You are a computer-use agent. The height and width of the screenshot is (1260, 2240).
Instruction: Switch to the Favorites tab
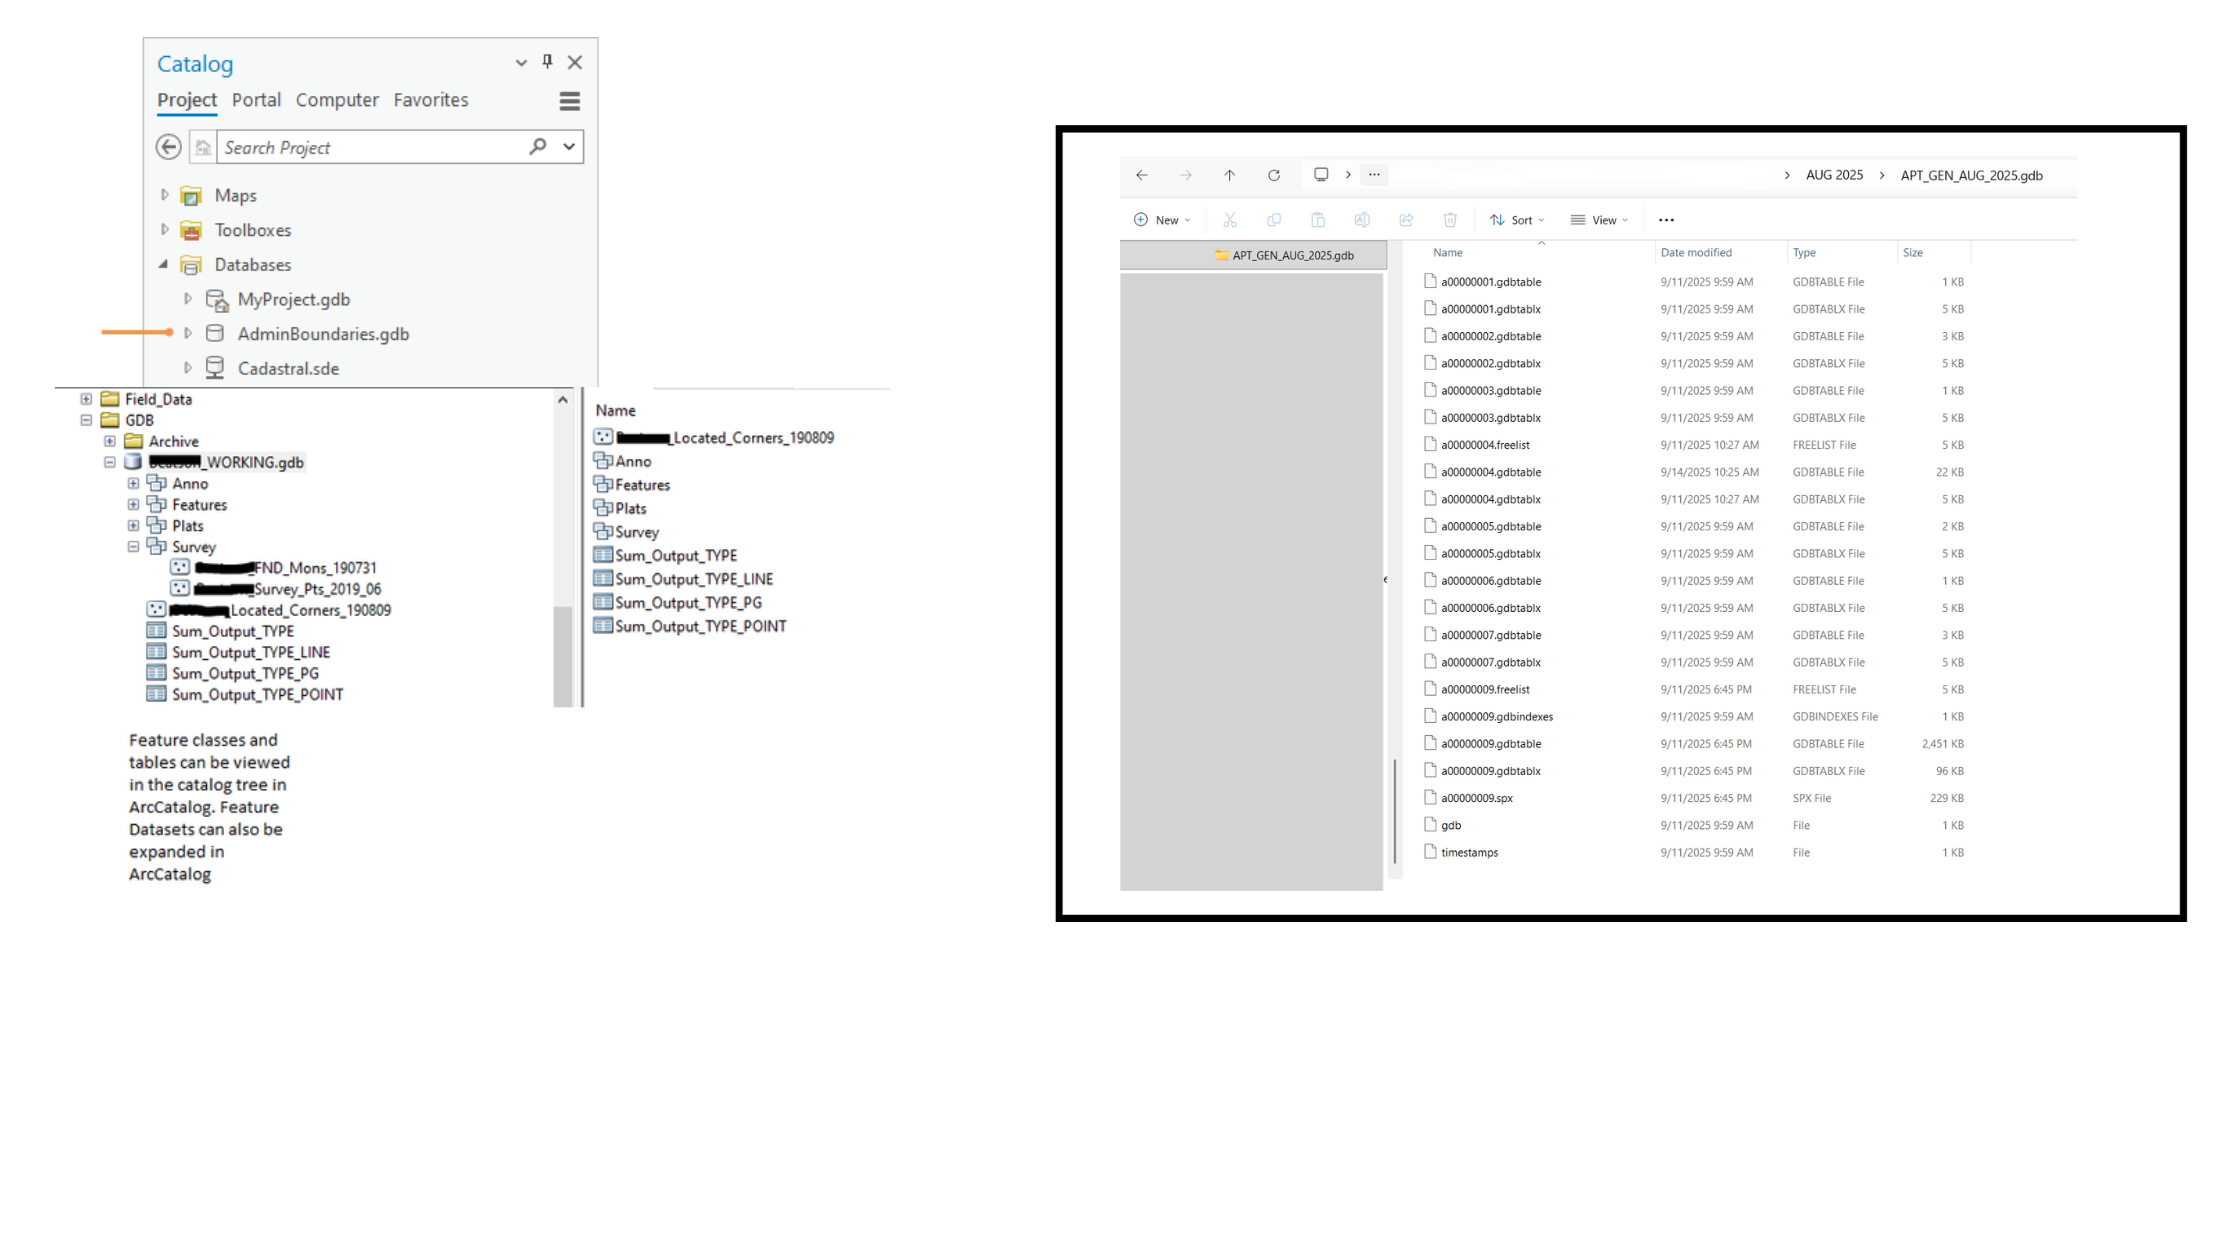pyautogui.click(x=430, y=100)
